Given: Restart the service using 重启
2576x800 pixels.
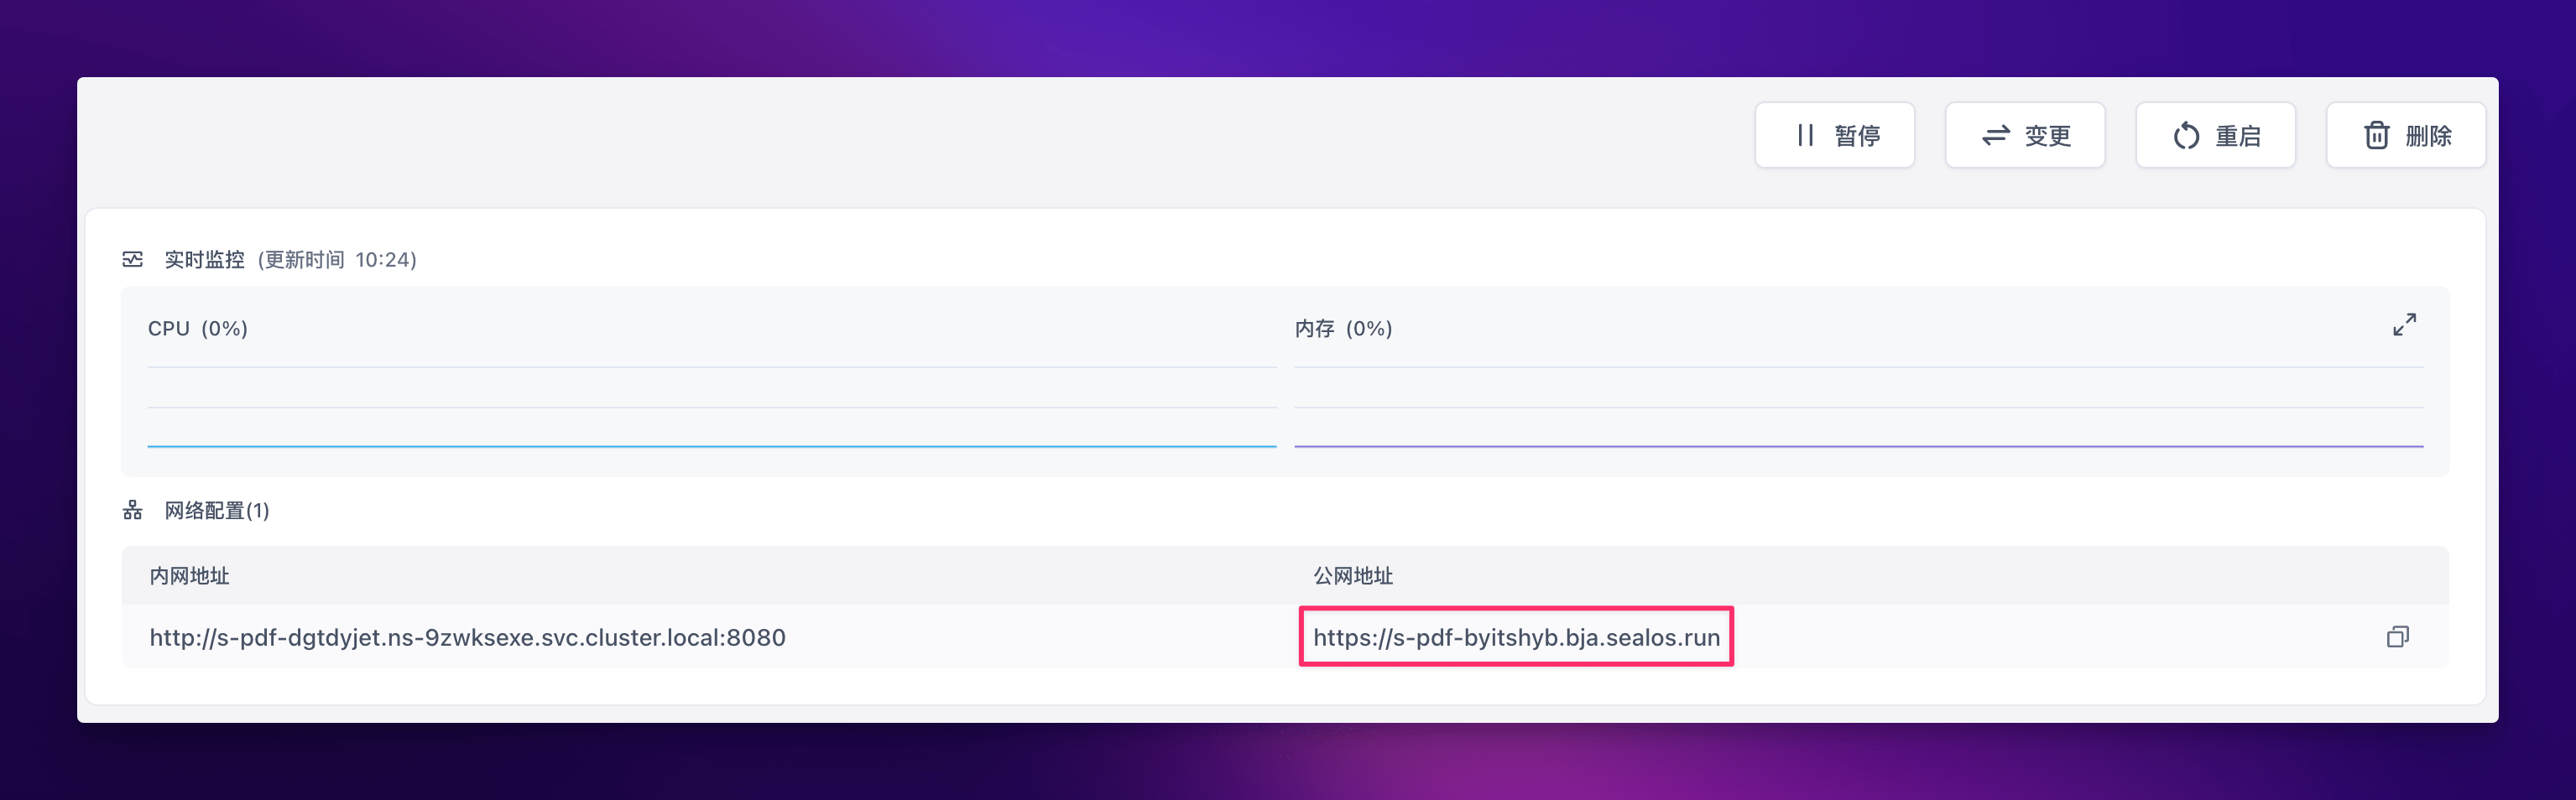Looking at the screenshot, I should click(x=2216, y=135).
